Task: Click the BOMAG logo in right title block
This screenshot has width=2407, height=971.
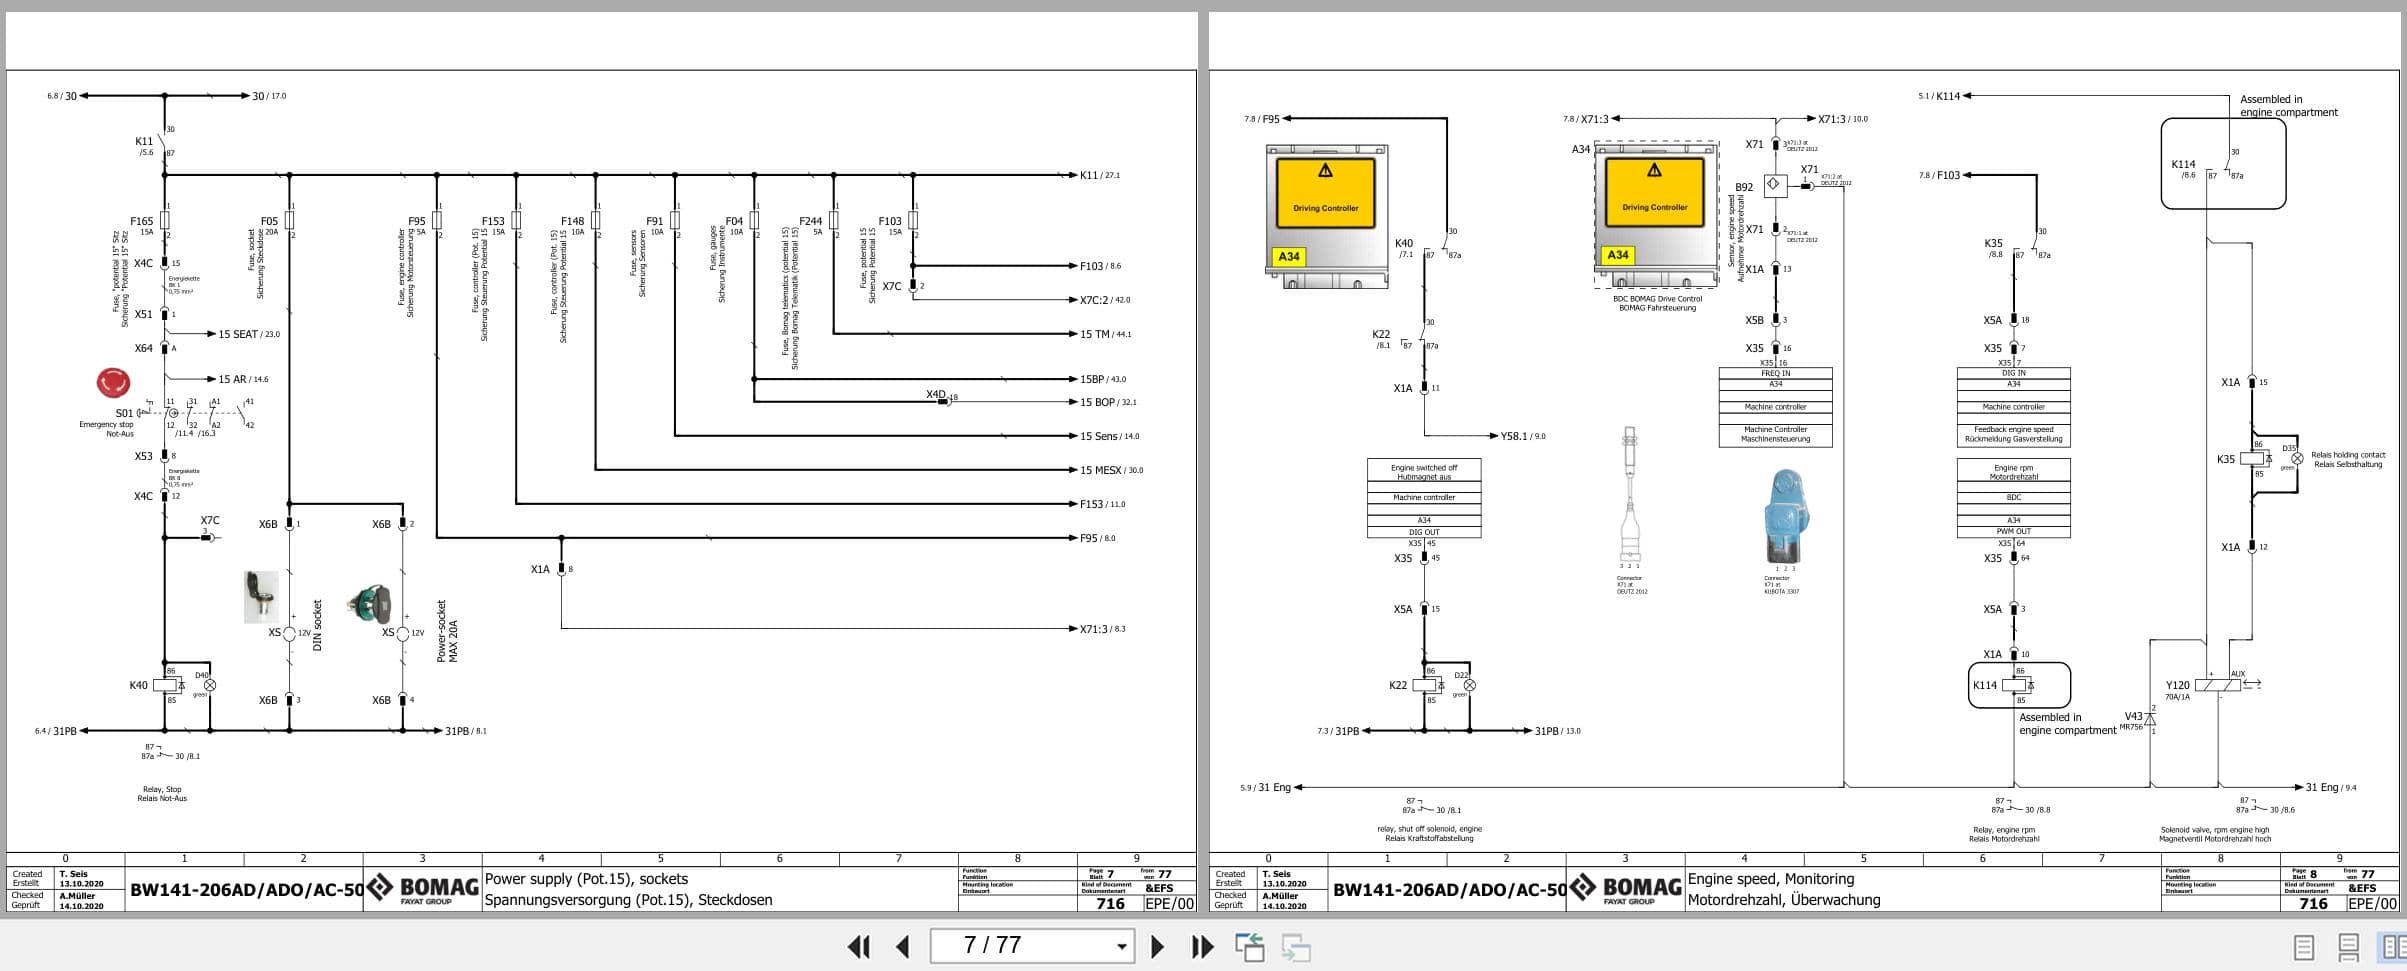Action: pyautogui.click(x=1624, y=887)
